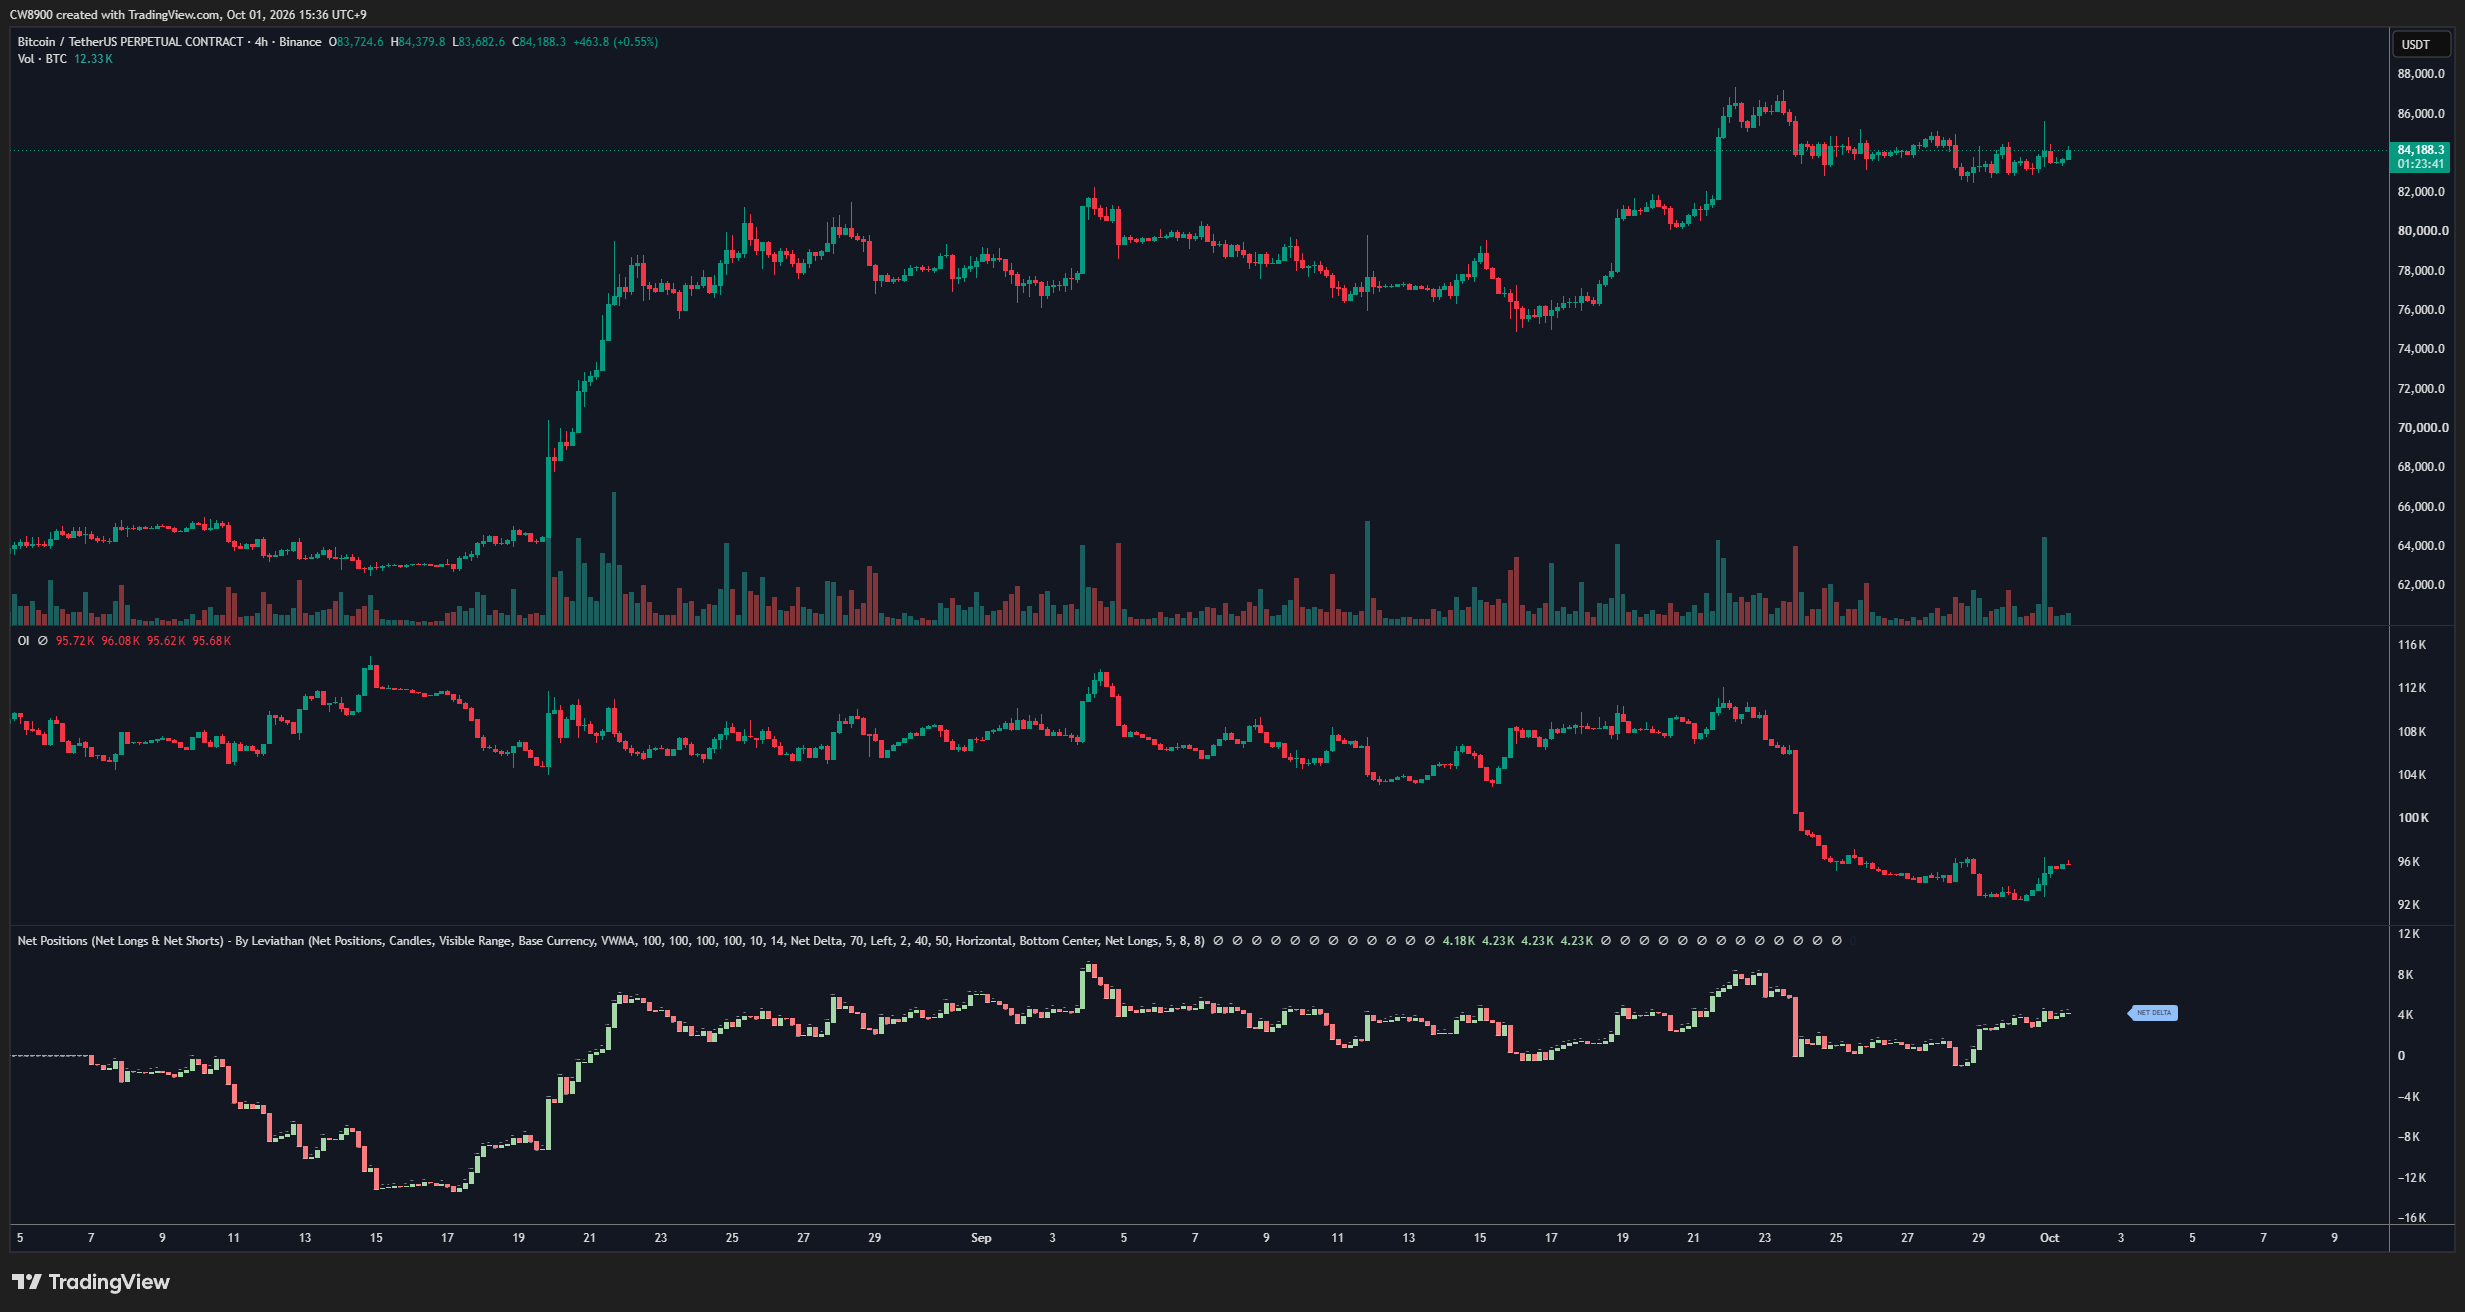Select the OI indicator legend

(x=23, y=641)
